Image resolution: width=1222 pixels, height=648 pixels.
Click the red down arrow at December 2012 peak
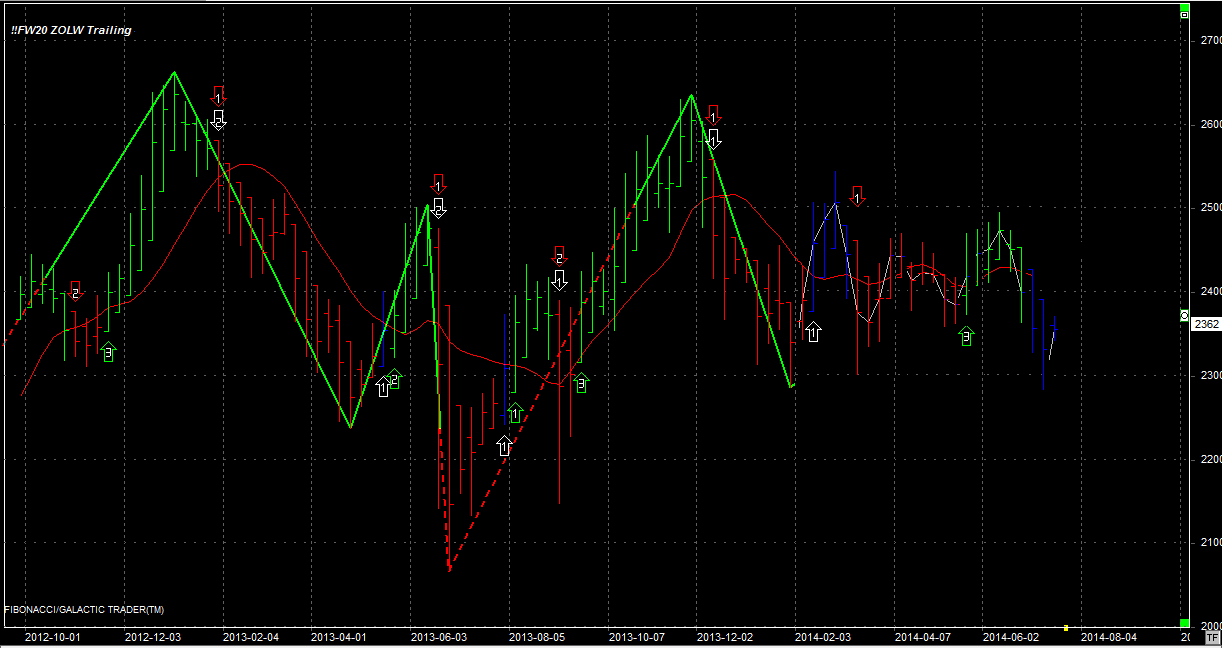coord(219,97)
